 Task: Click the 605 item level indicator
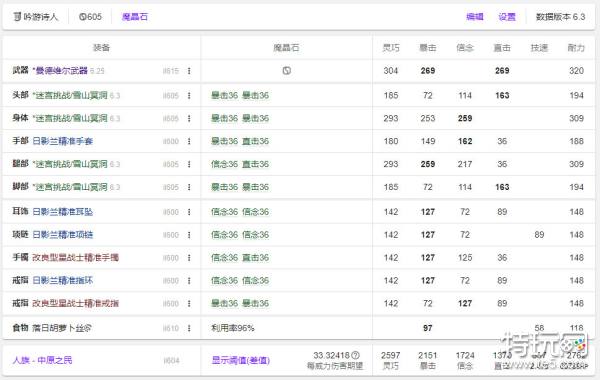pyautogui.click(x=90, y=17)
